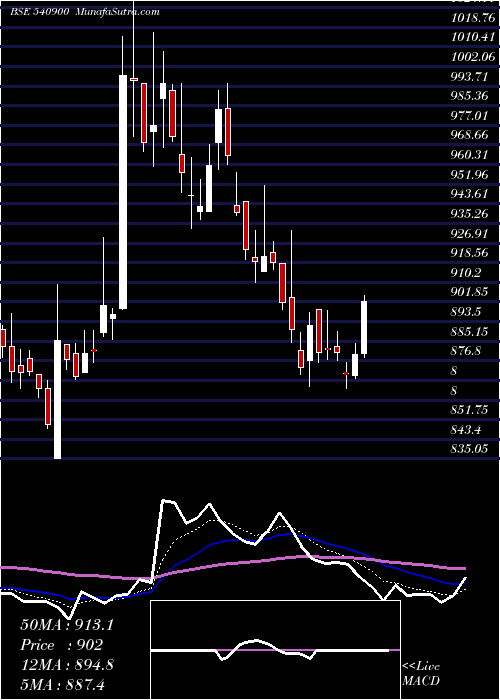This screenshot has height=700, width=500.
Task: Click the 843.4 price axis label
Action: pos(466,429)
